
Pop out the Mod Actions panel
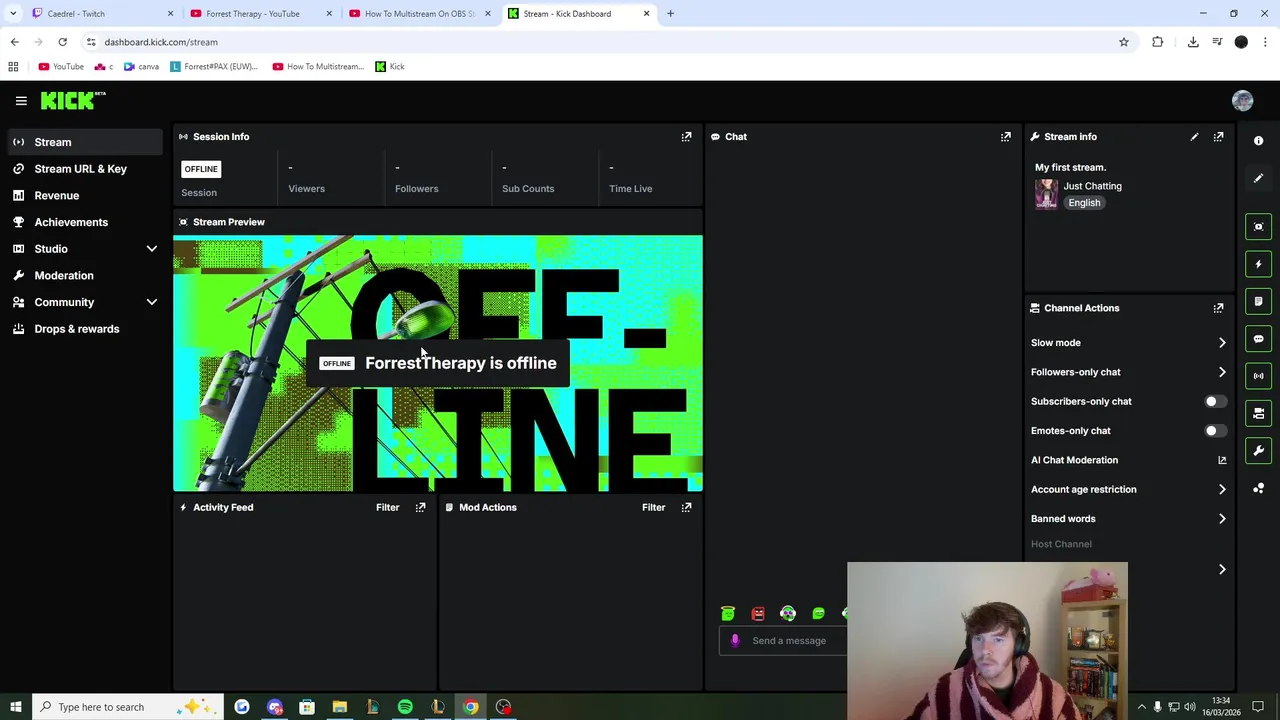pos(686,507)
